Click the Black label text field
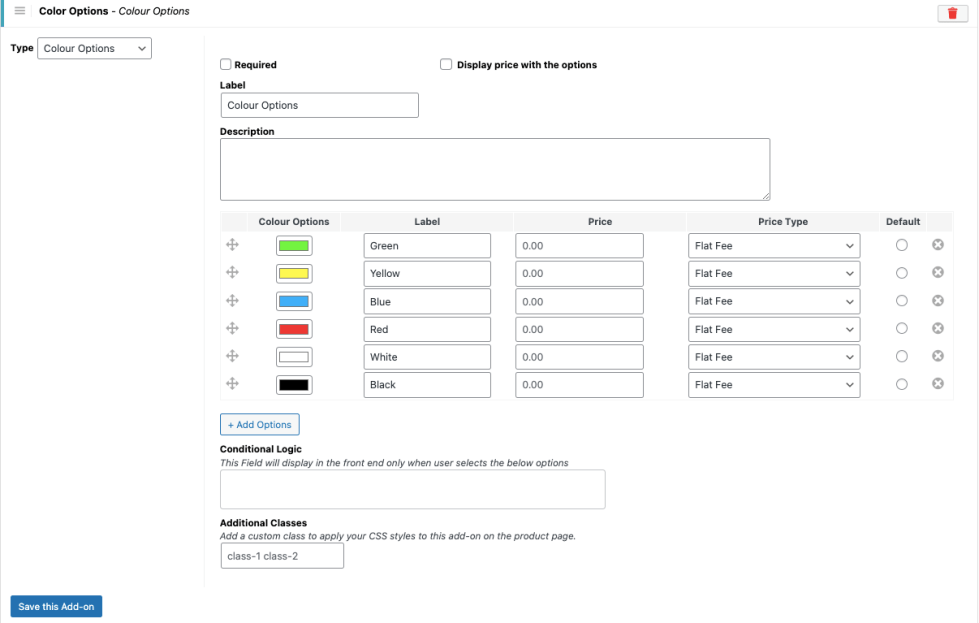Image resolution: width=979 pixels, height=623 pixels. (x=427, y=385)
